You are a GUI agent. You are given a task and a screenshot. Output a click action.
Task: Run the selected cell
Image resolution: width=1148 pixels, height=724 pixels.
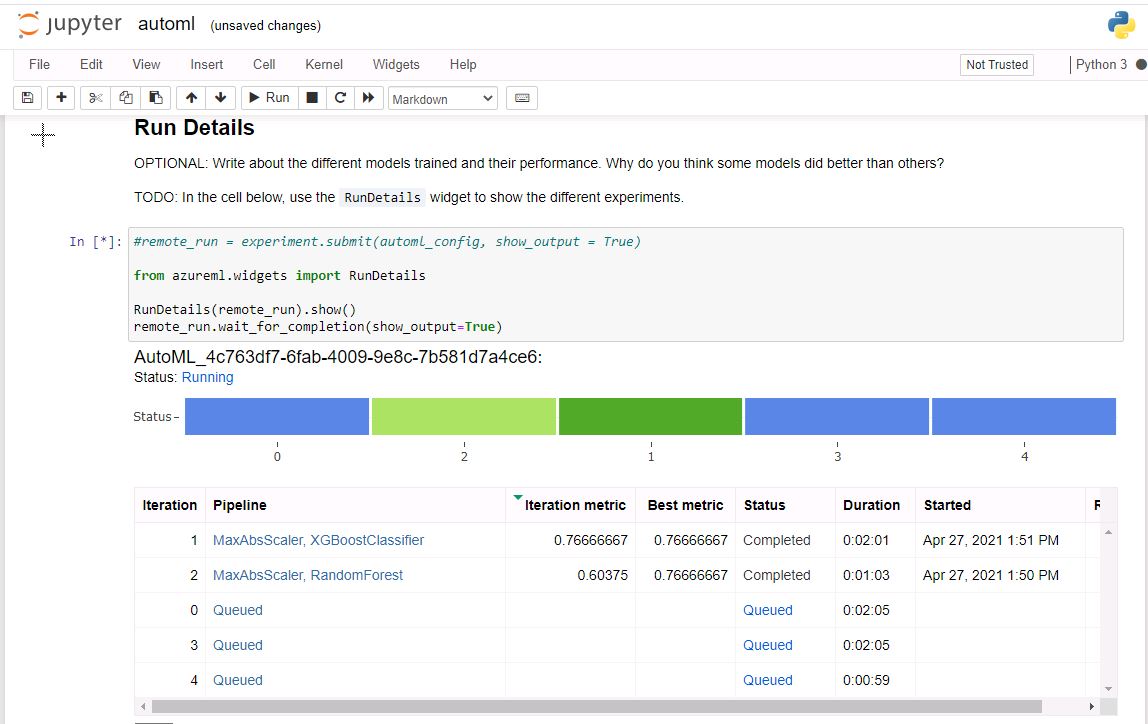pos(268,97)
